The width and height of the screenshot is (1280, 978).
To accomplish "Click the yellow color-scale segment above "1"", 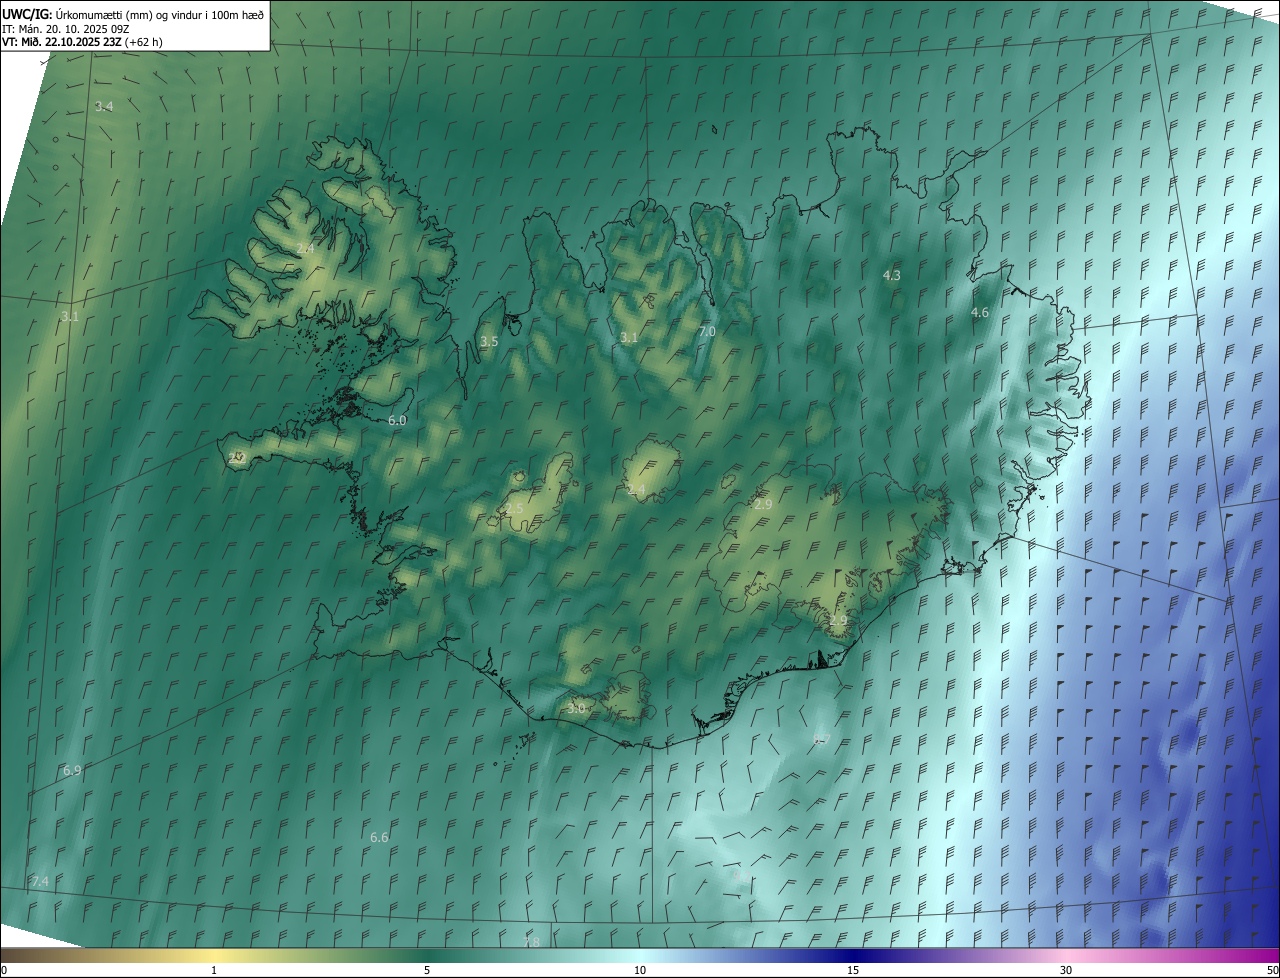I will (x=214, y=956).
